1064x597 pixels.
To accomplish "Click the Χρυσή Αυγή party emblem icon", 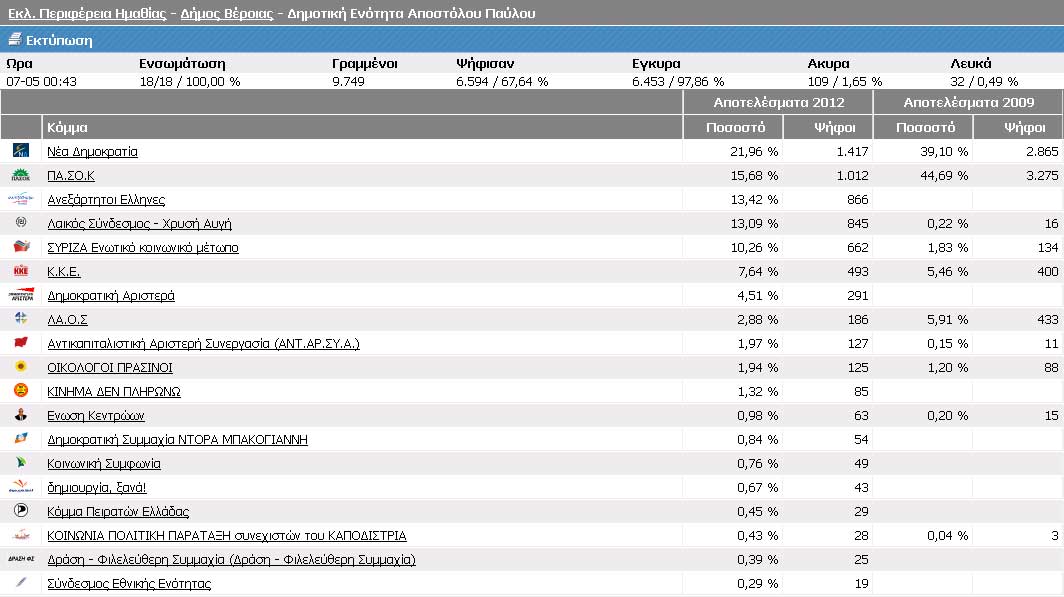I will [21, 223].
